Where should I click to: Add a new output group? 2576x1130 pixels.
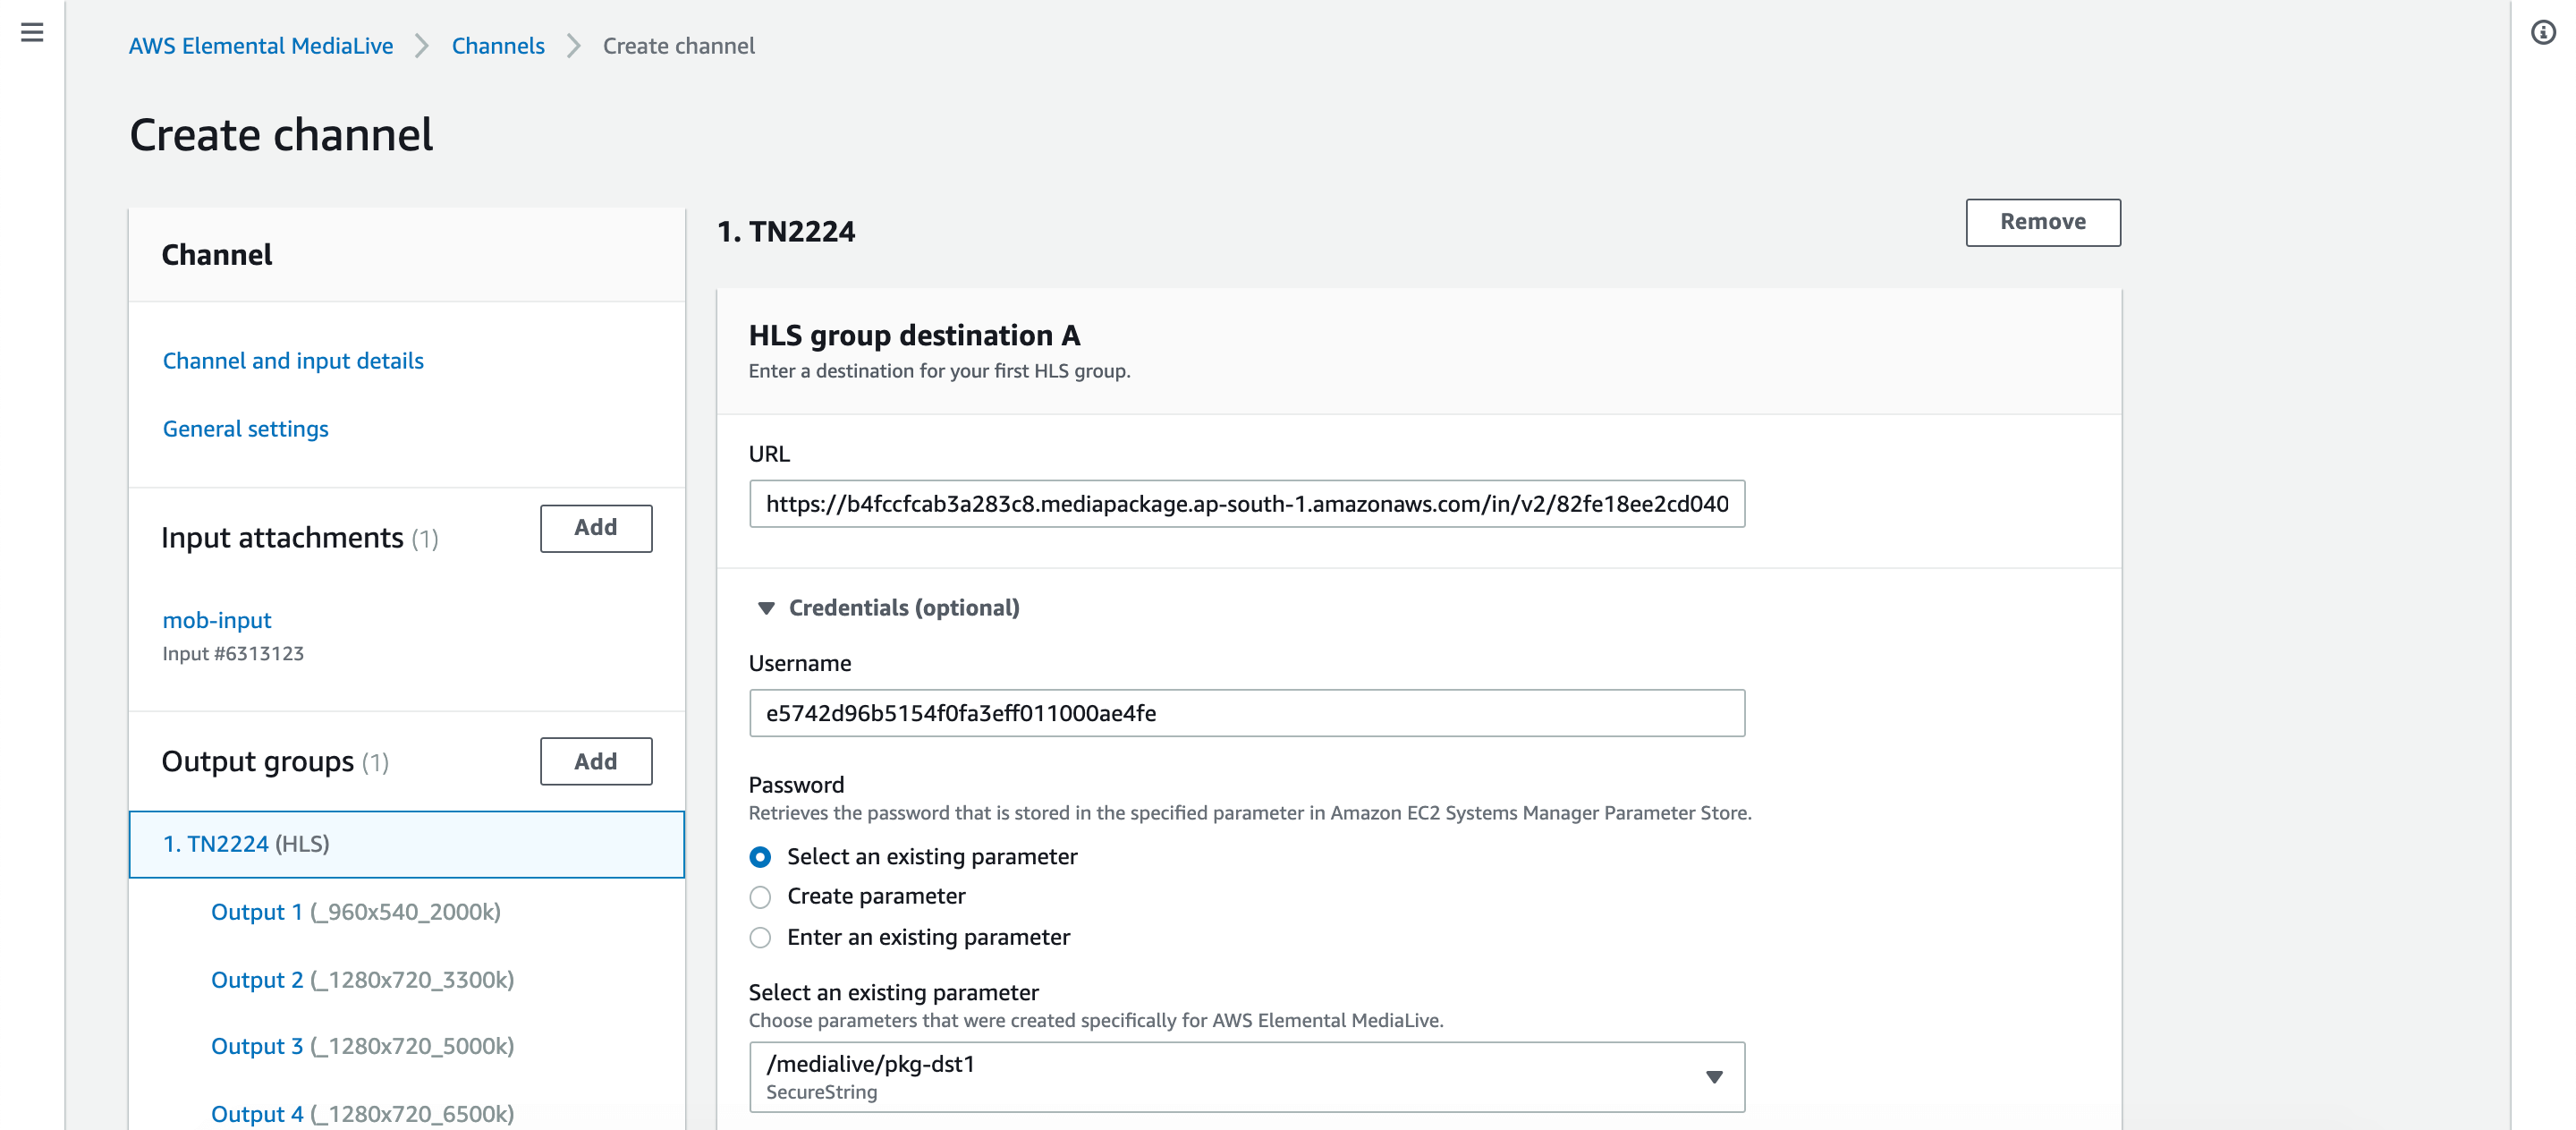pyautogui.click(x=596, y=762)
